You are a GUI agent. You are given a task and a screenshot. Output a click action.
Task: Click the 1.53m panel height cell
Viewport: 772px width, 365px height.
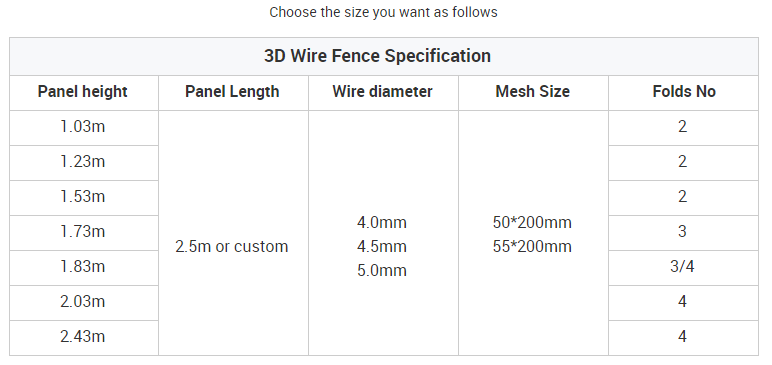(x=83, y=197)
